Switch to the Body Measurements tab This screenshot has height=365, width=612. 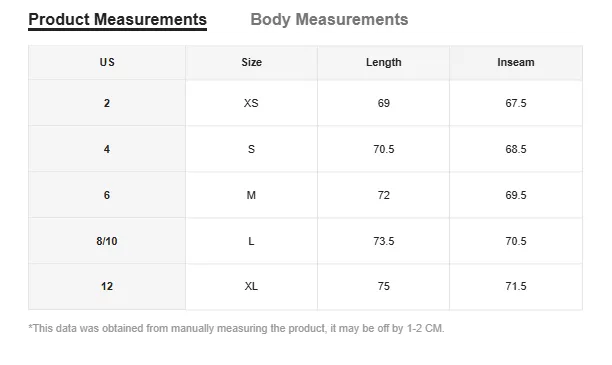click(329, 20)
